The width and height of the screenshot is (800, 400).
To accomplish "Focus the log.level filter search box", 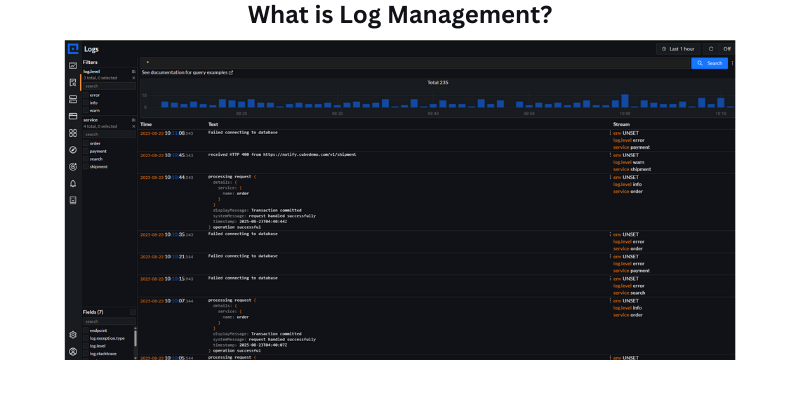I will tap(109, 86).
